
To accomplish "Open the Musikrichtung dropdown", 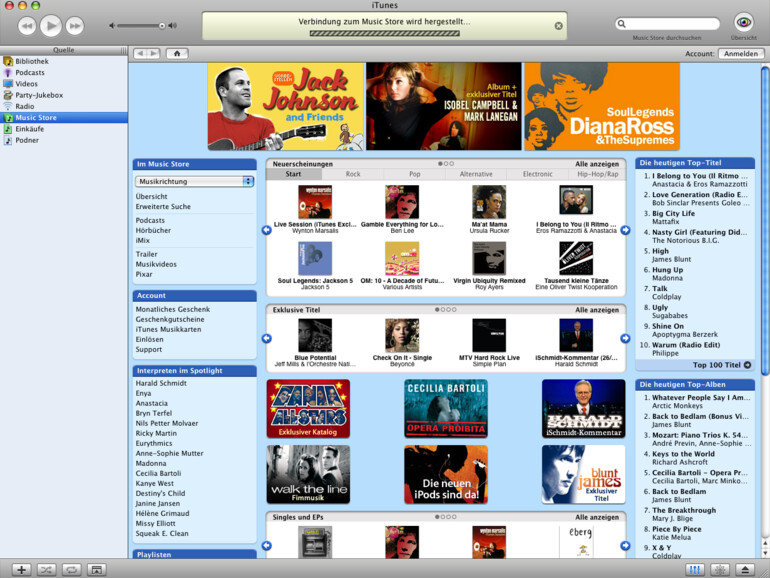I will click(194, 181).
